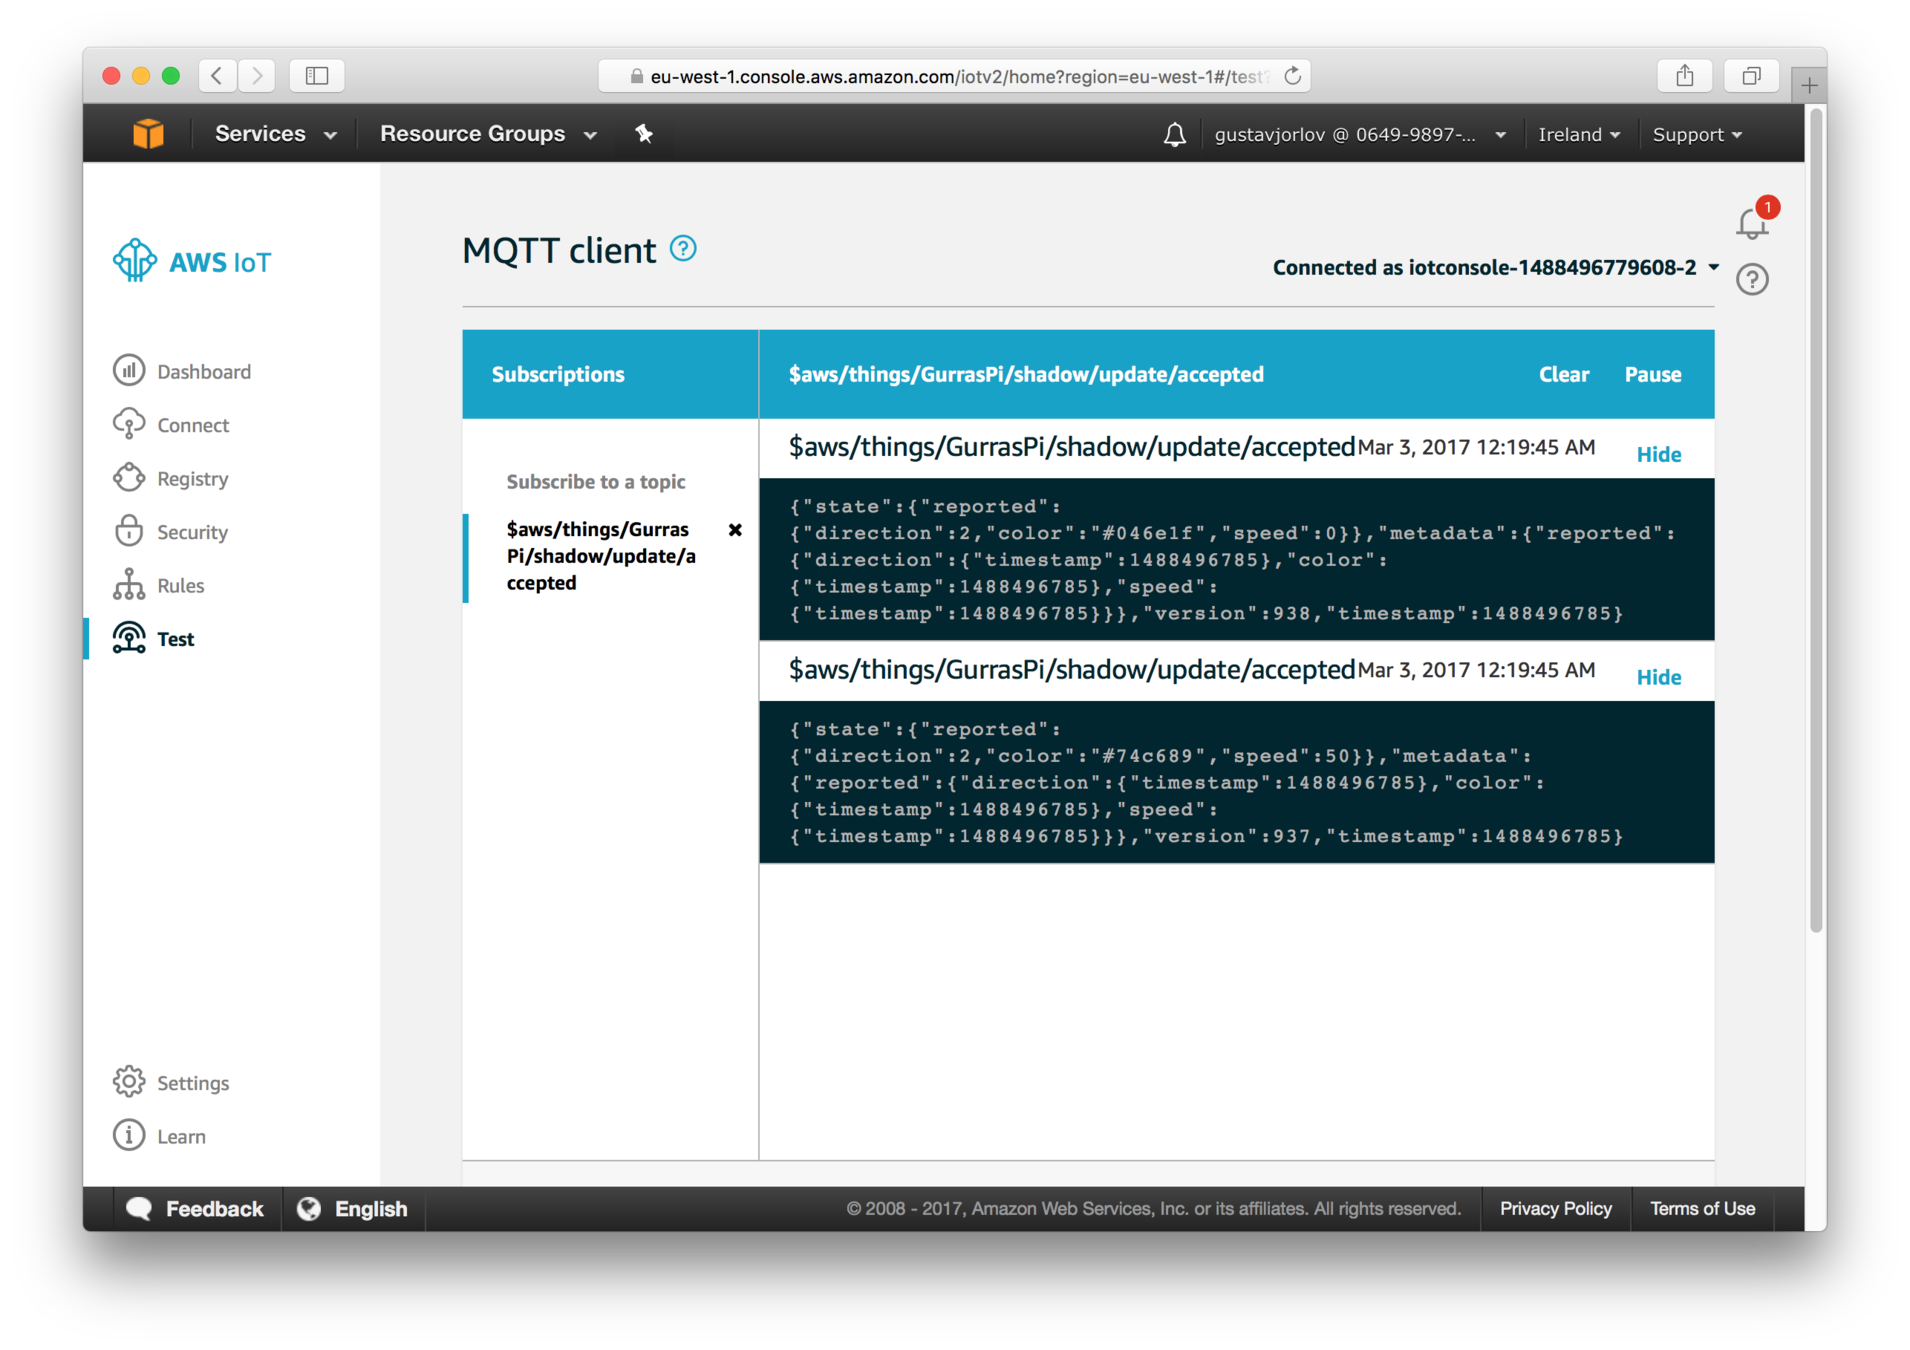Screen dimensions: 1910x1350
Task: Open Registry in the sidebar
Action: (x=193, y=478)
